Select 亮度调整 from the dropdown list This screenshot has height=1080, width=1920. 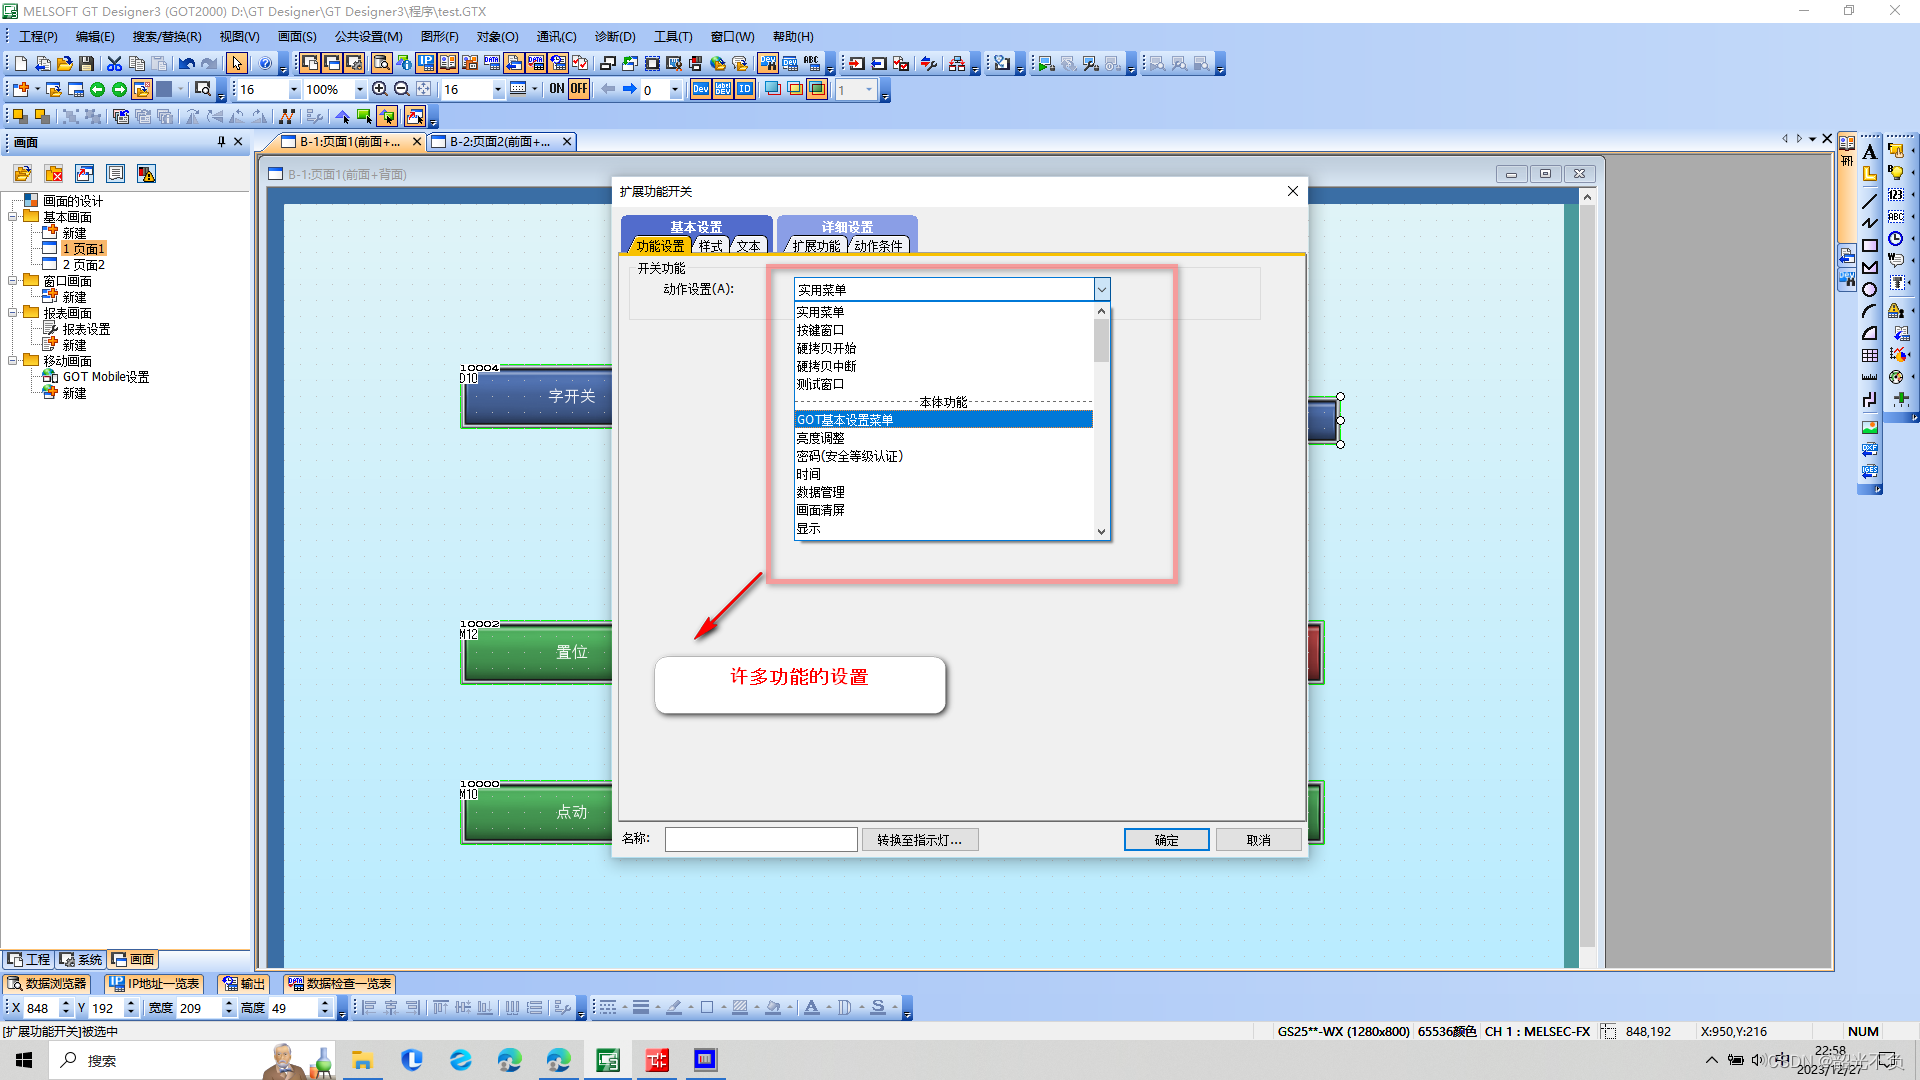click(821, 438)
